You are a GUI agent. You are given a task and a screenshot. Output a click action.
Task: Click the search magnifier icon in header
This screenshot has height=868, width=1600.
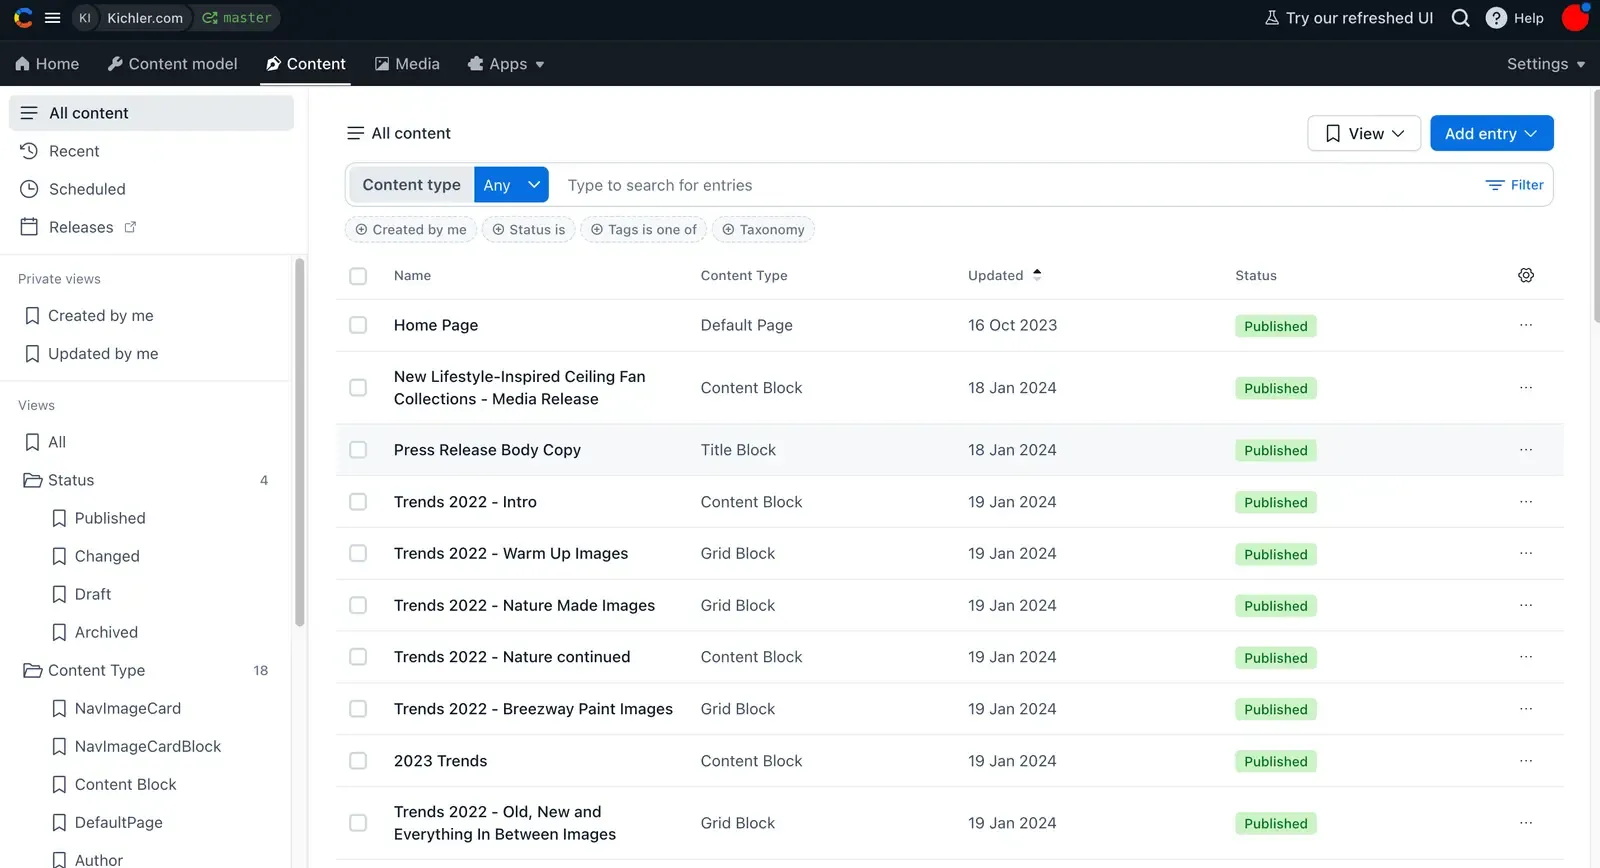point(1460,18)
